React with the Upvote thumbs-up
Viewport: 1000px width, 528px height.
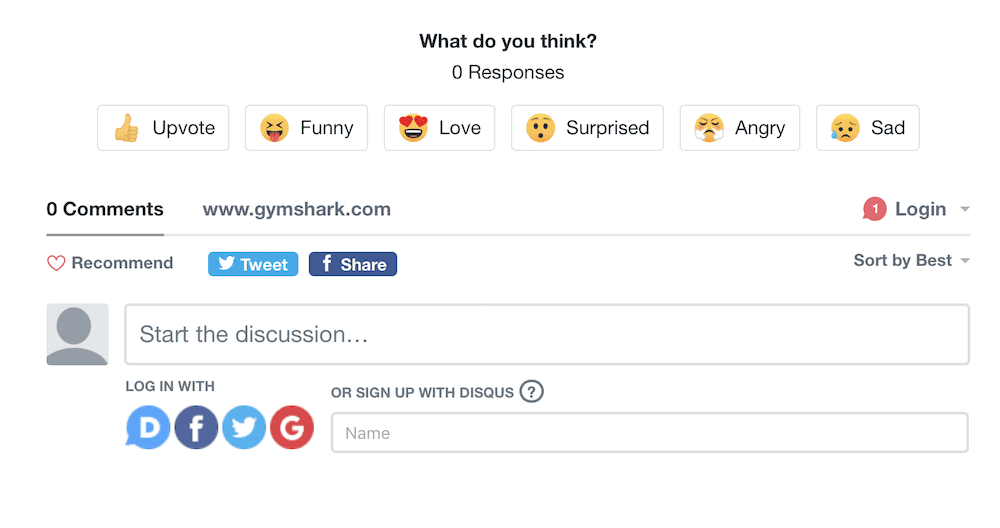(x=163, y=128)
